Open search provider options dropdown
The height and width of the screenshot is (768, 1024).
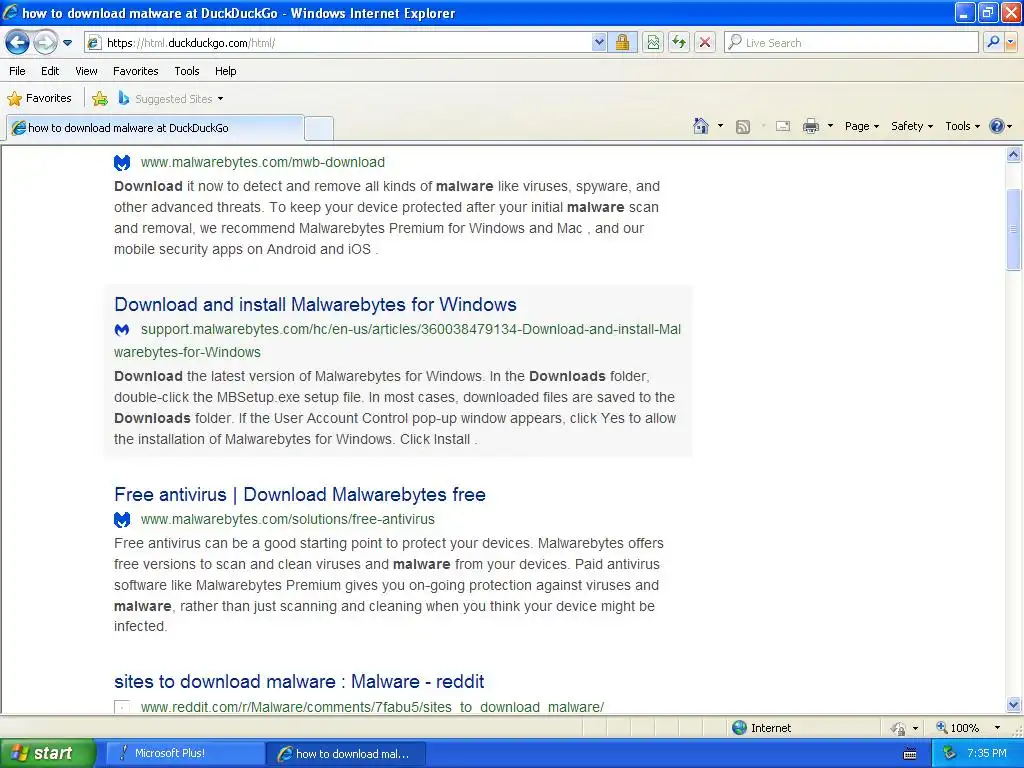(1010, 43)
